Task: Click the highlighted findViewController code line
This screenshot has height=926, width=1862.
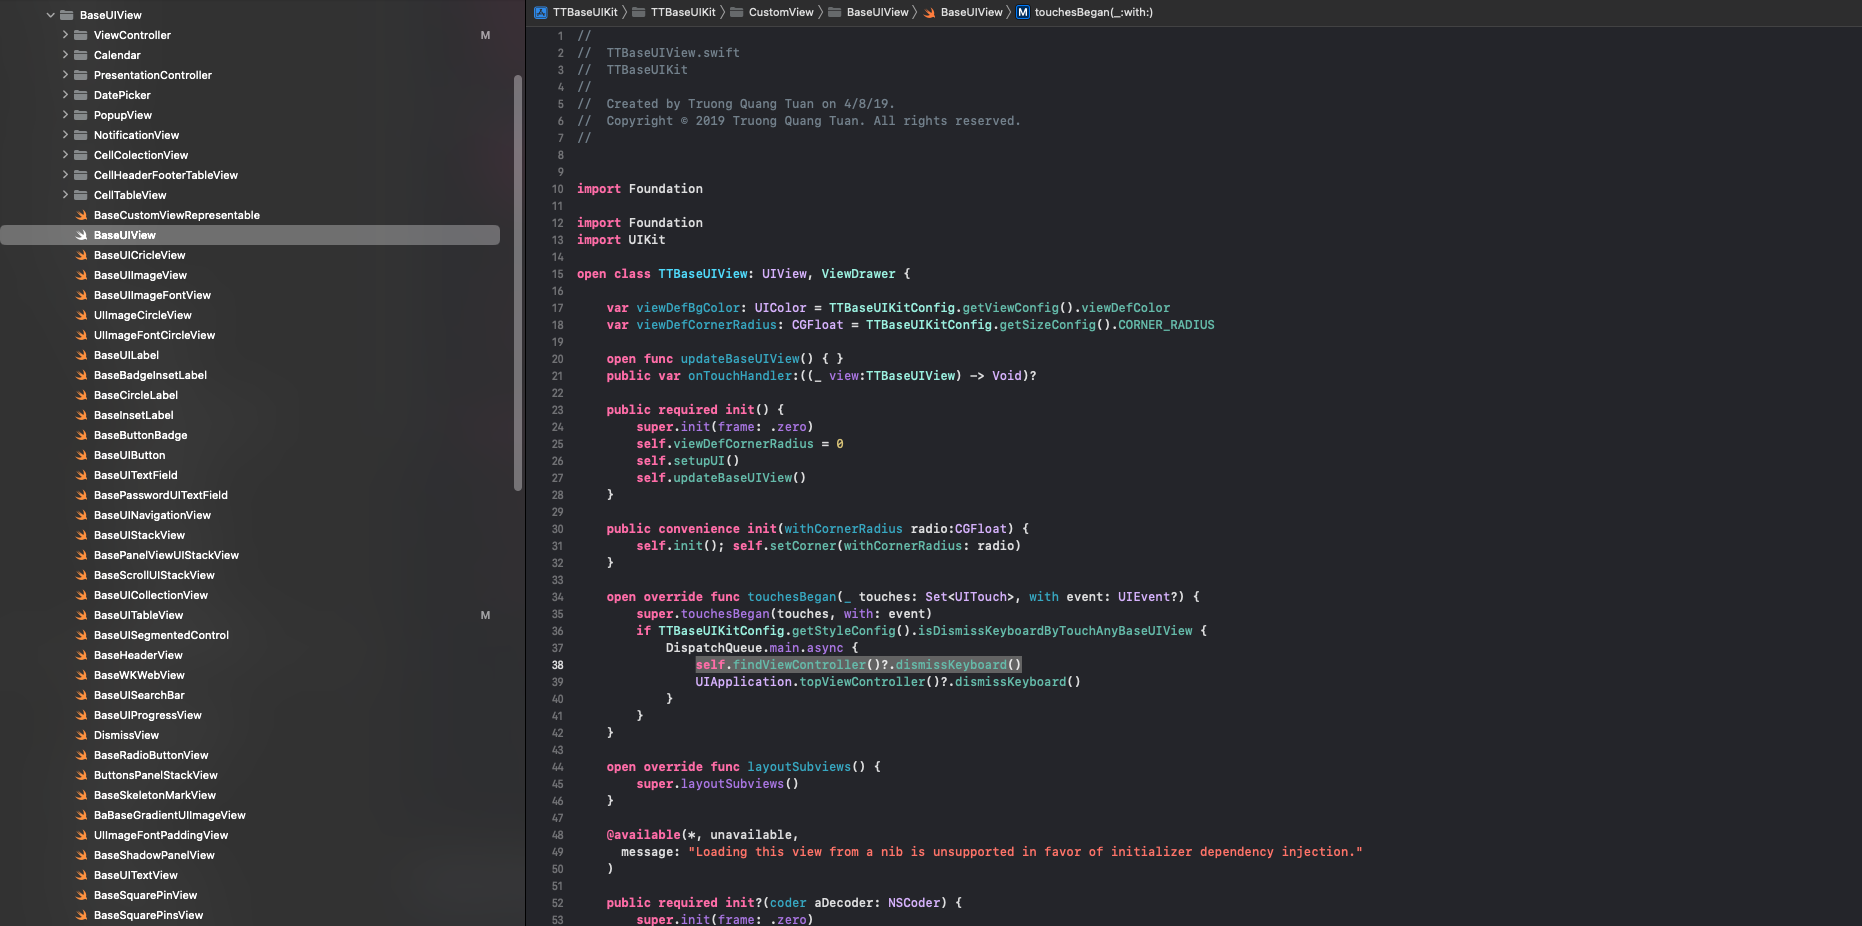Action: click(858, 665)
